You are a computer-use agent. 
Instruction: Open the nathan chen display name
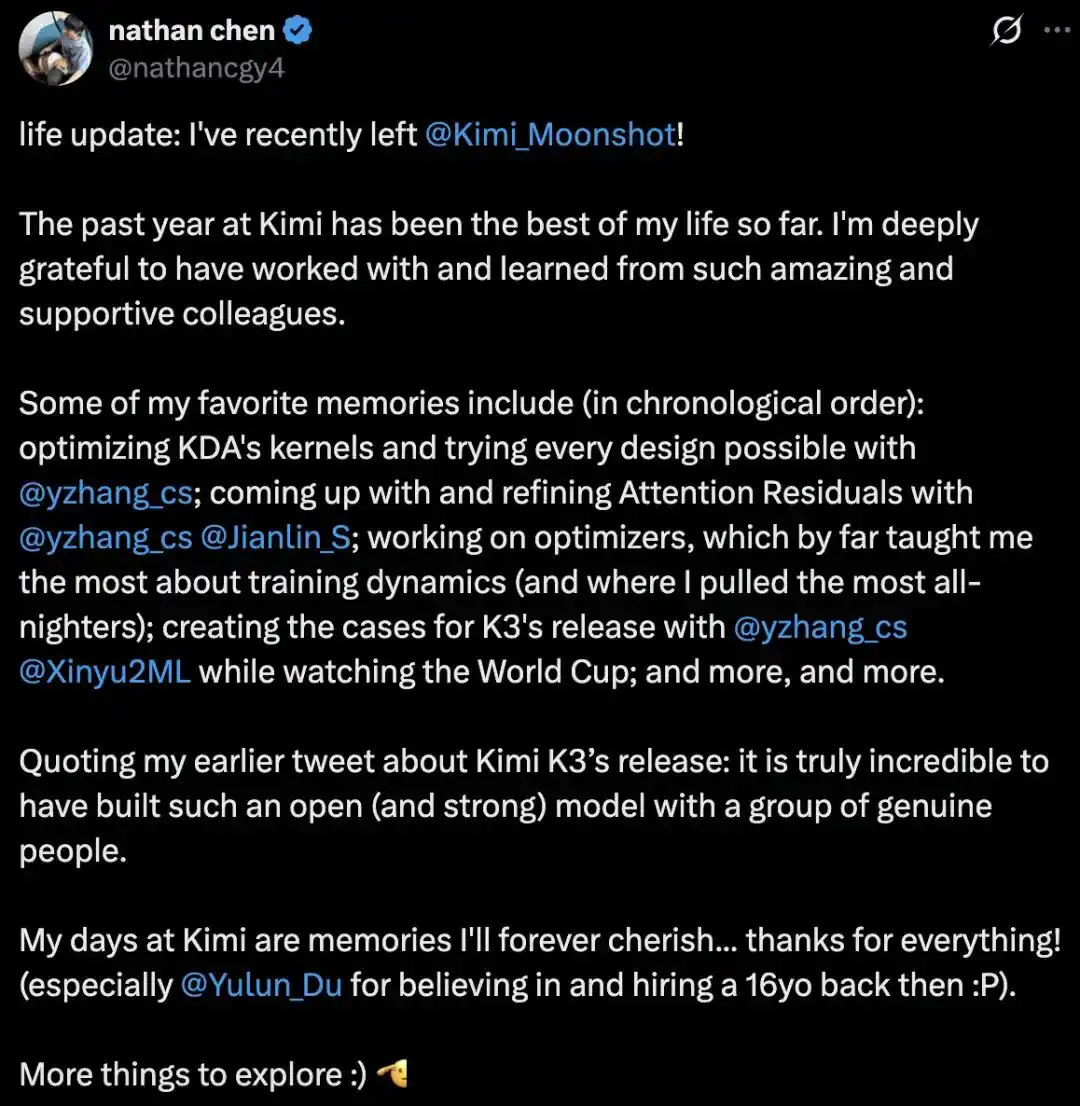[191, 30]
